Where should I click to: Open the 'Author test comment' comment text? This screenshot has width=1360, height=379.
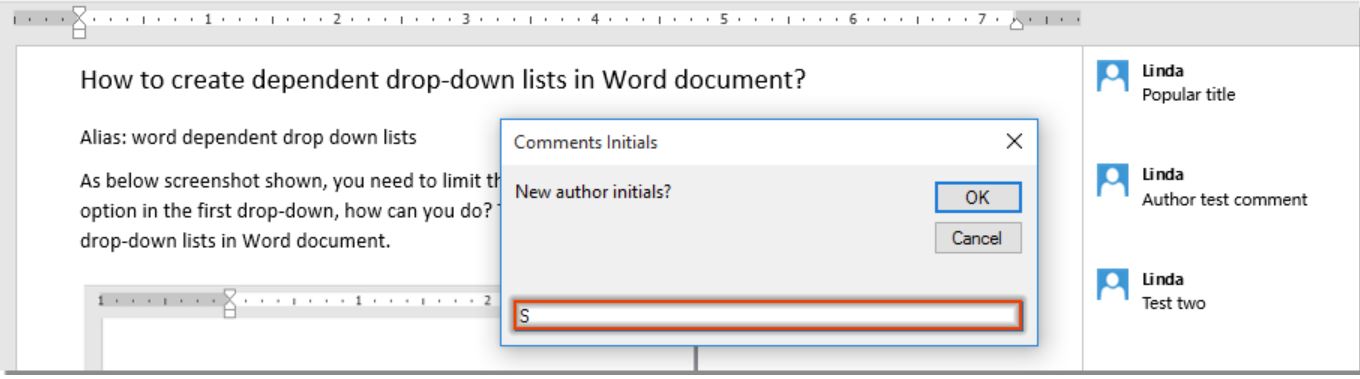click(1225, 200)
